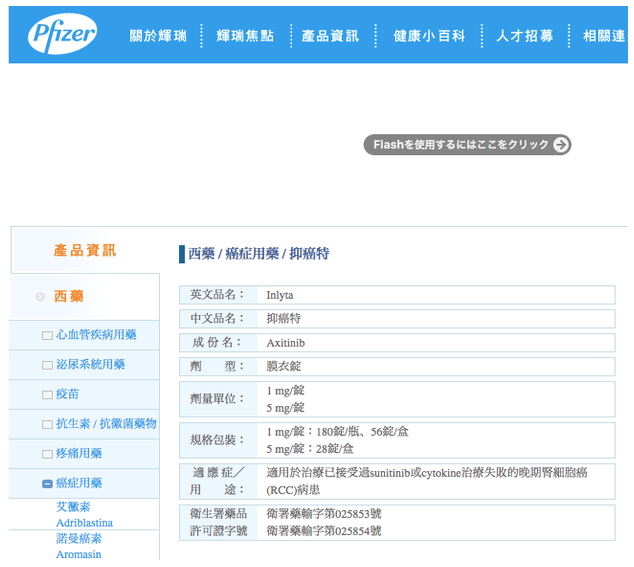Click the 劑型 row label

[218, 366]
